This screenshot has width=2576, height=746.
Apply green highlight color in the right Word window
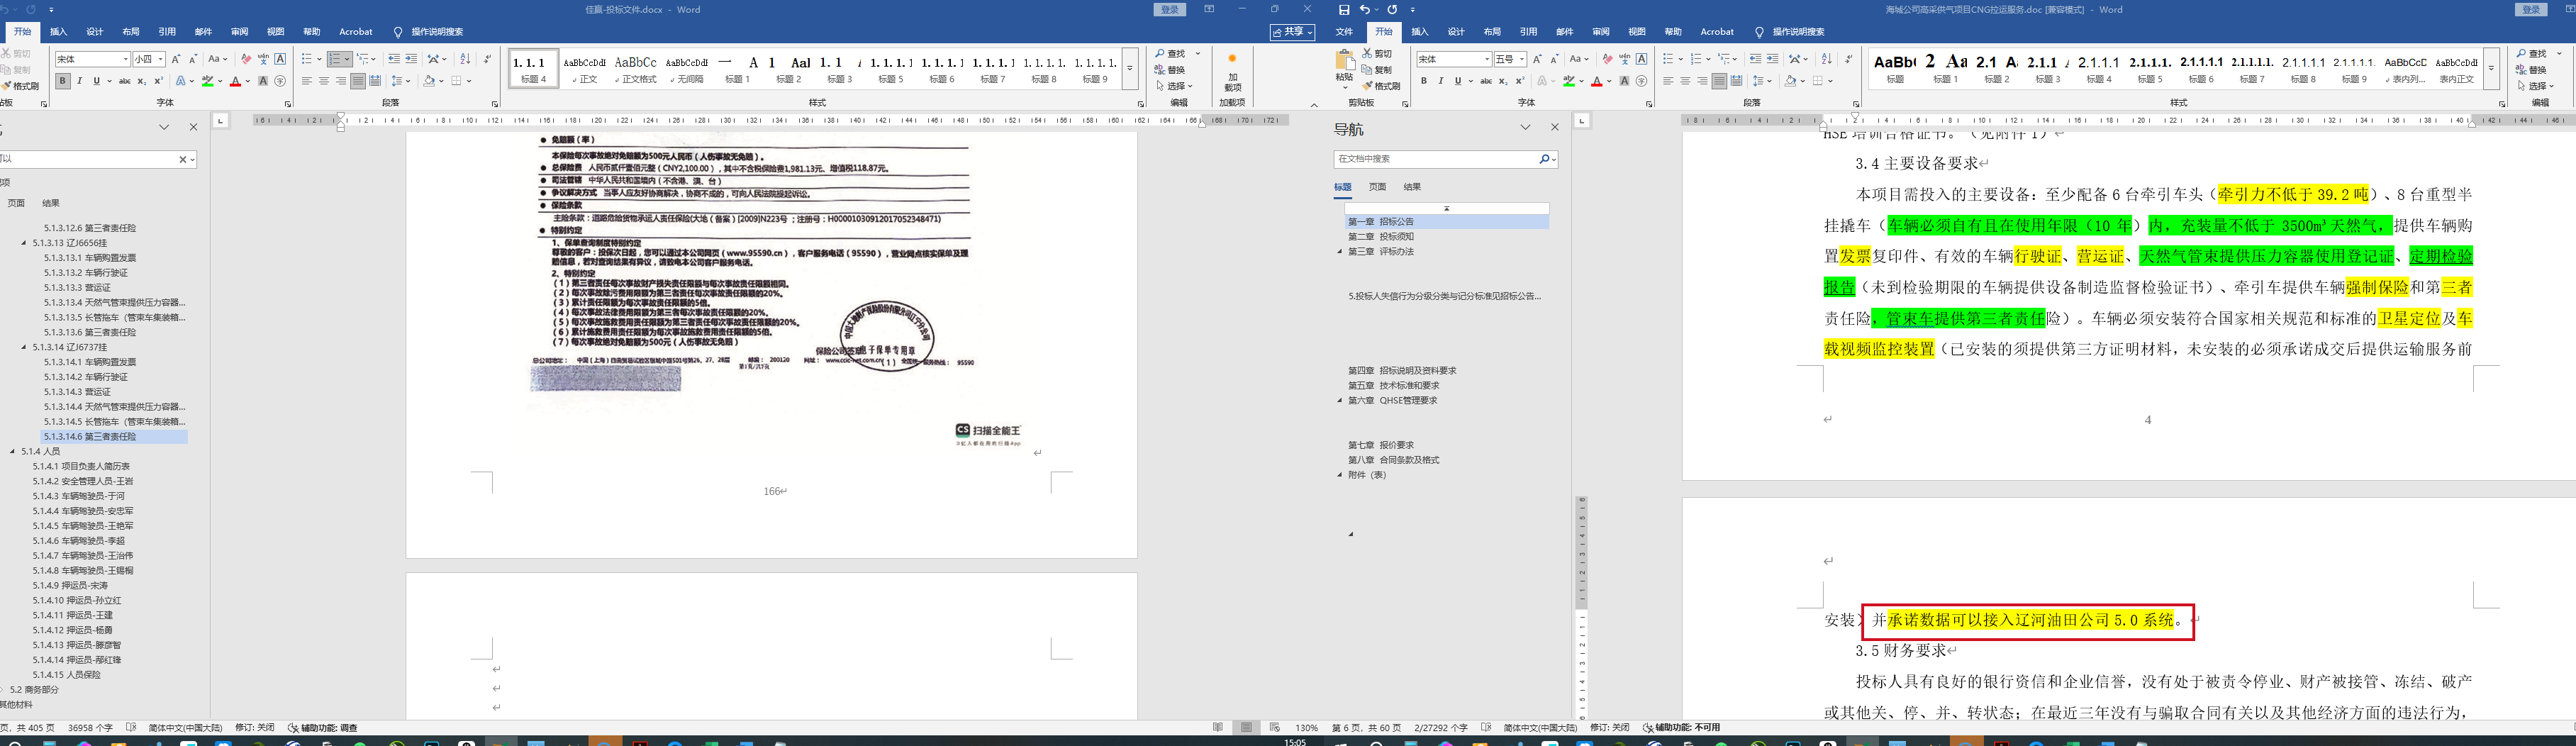click(1570, 81)
